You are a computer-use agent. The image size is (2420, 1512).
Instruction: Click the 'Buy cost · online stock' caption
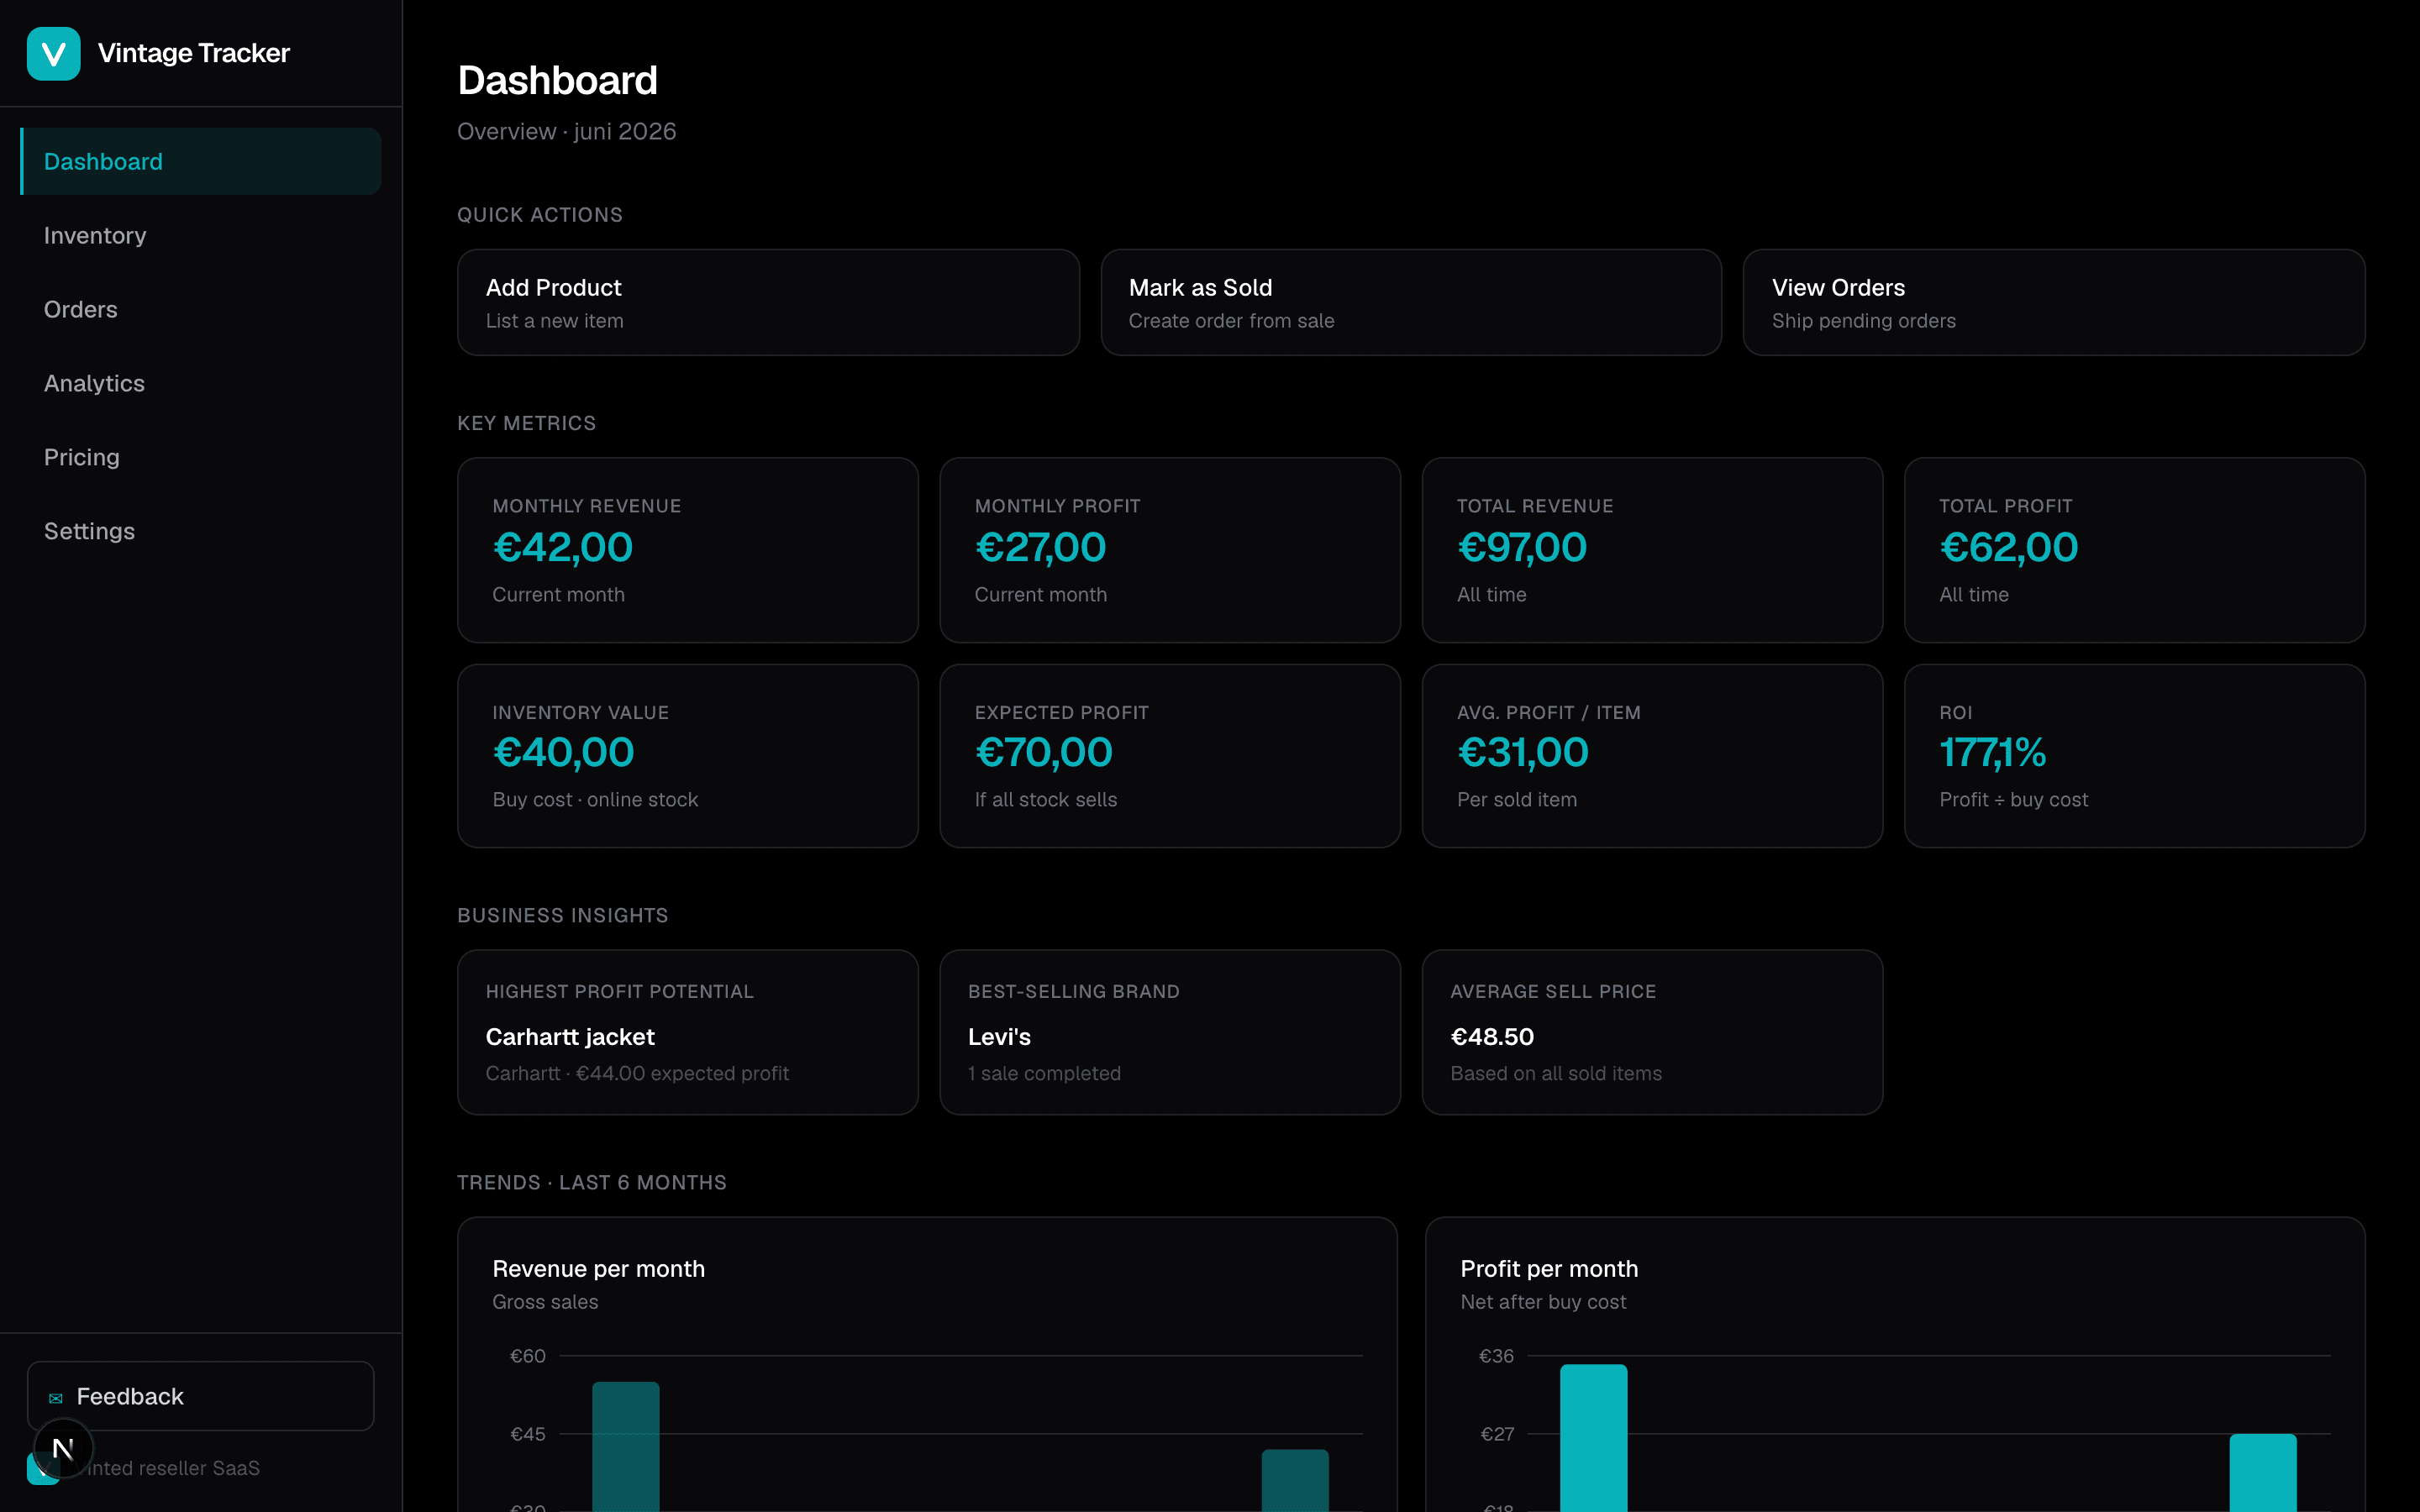click(595, 800)
